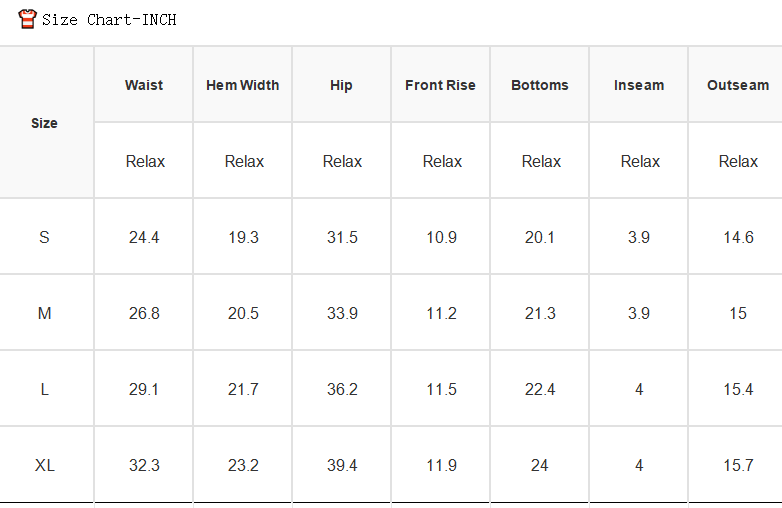Click the red shirt icon beside Size Chart
The image size is (782, 508).
[27, 19]
